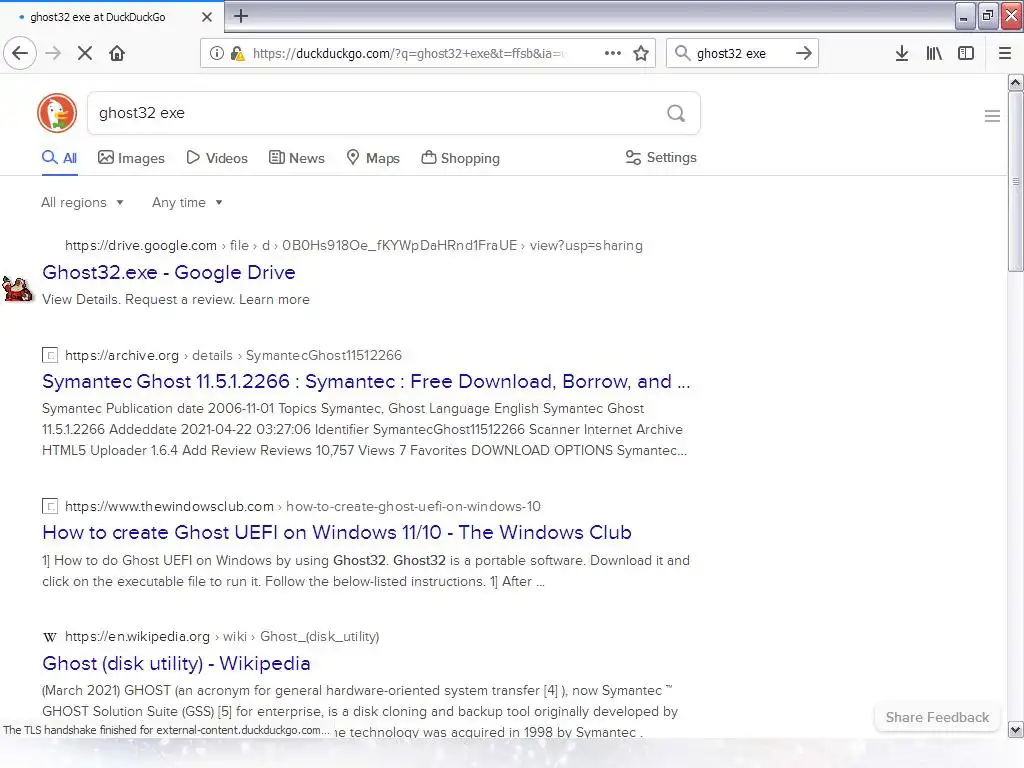Click text "View Details. Request a review. Learn more"
This screenshot has height=768, width=1024.
pyautogui.click(x=176, y=300)
